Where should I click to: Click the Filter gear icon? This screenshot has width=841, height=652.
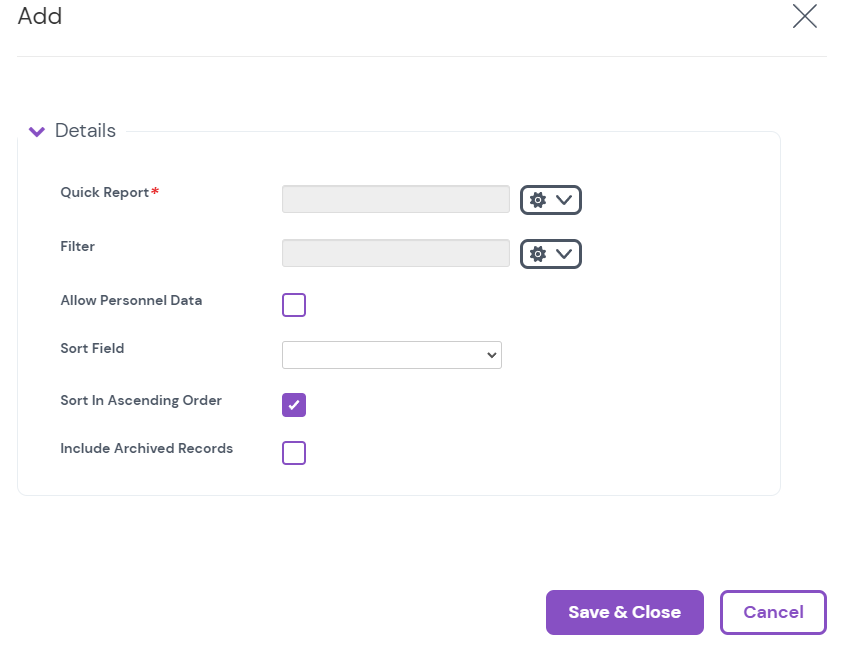point(538,254)
